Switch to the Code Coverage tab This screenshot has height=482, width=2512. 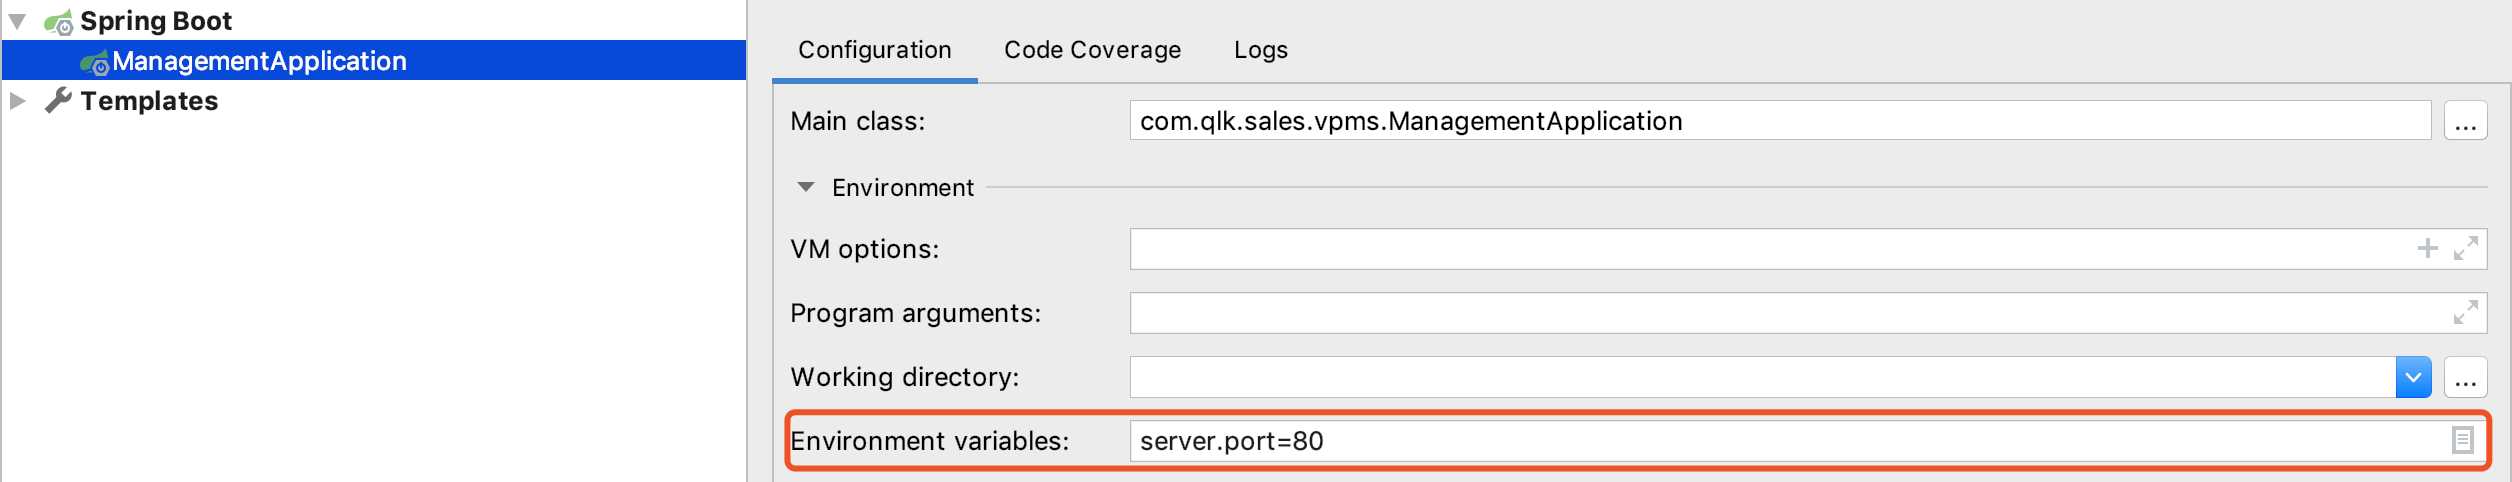pyautogui.click(x=1092, y=50)
